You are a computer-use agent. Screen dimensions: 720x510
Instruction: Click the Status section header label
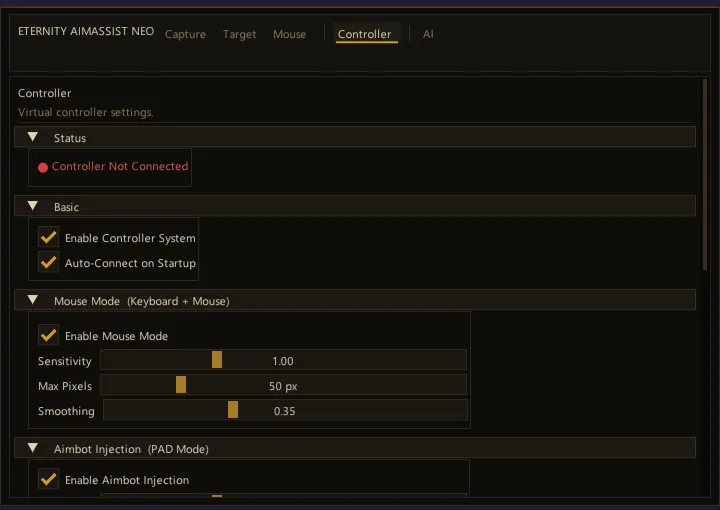tap(70, 138)
